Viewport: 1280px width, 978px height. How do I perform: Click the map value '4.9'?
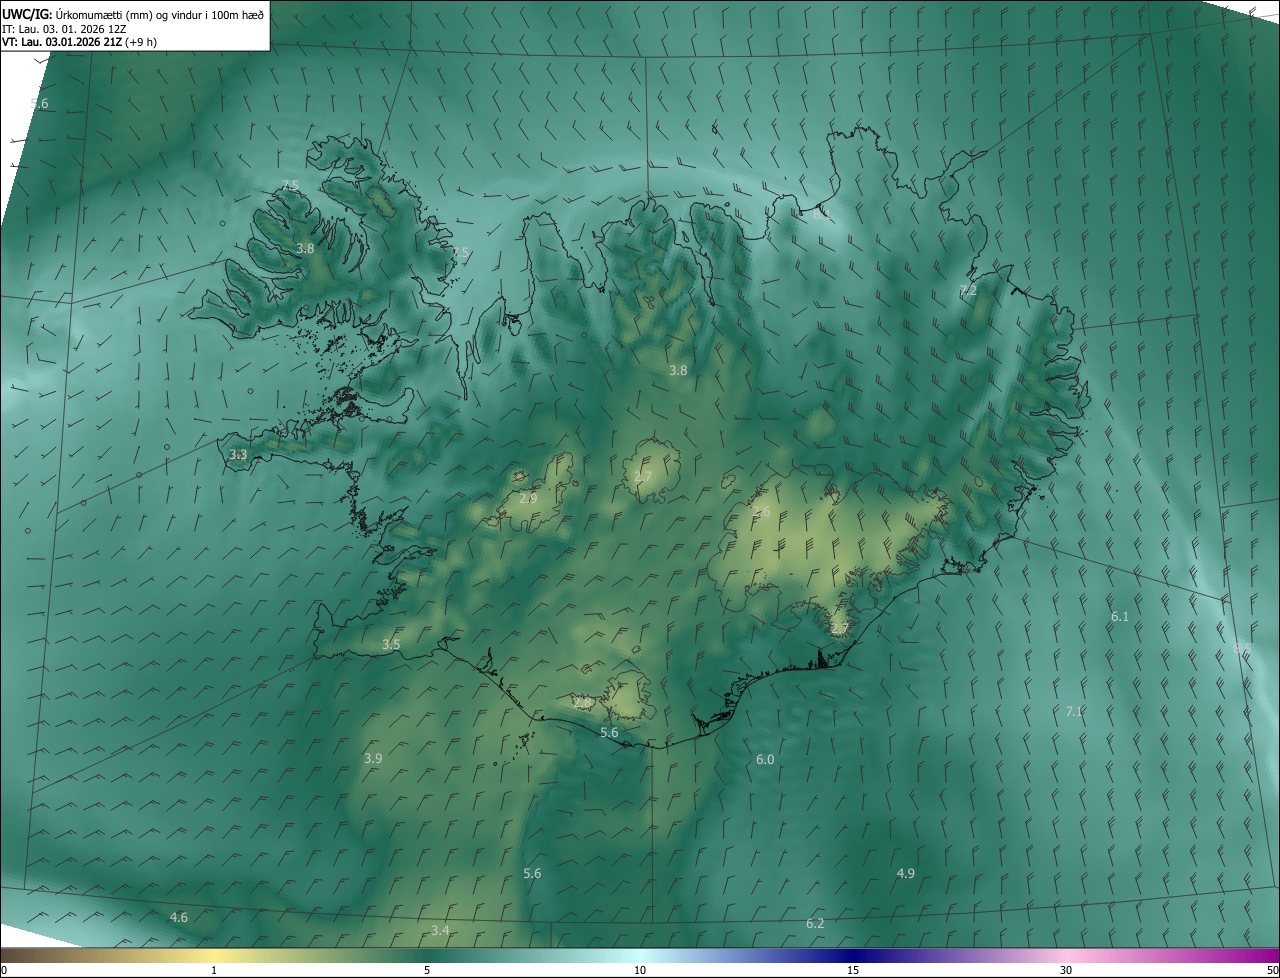click(905, 874)
